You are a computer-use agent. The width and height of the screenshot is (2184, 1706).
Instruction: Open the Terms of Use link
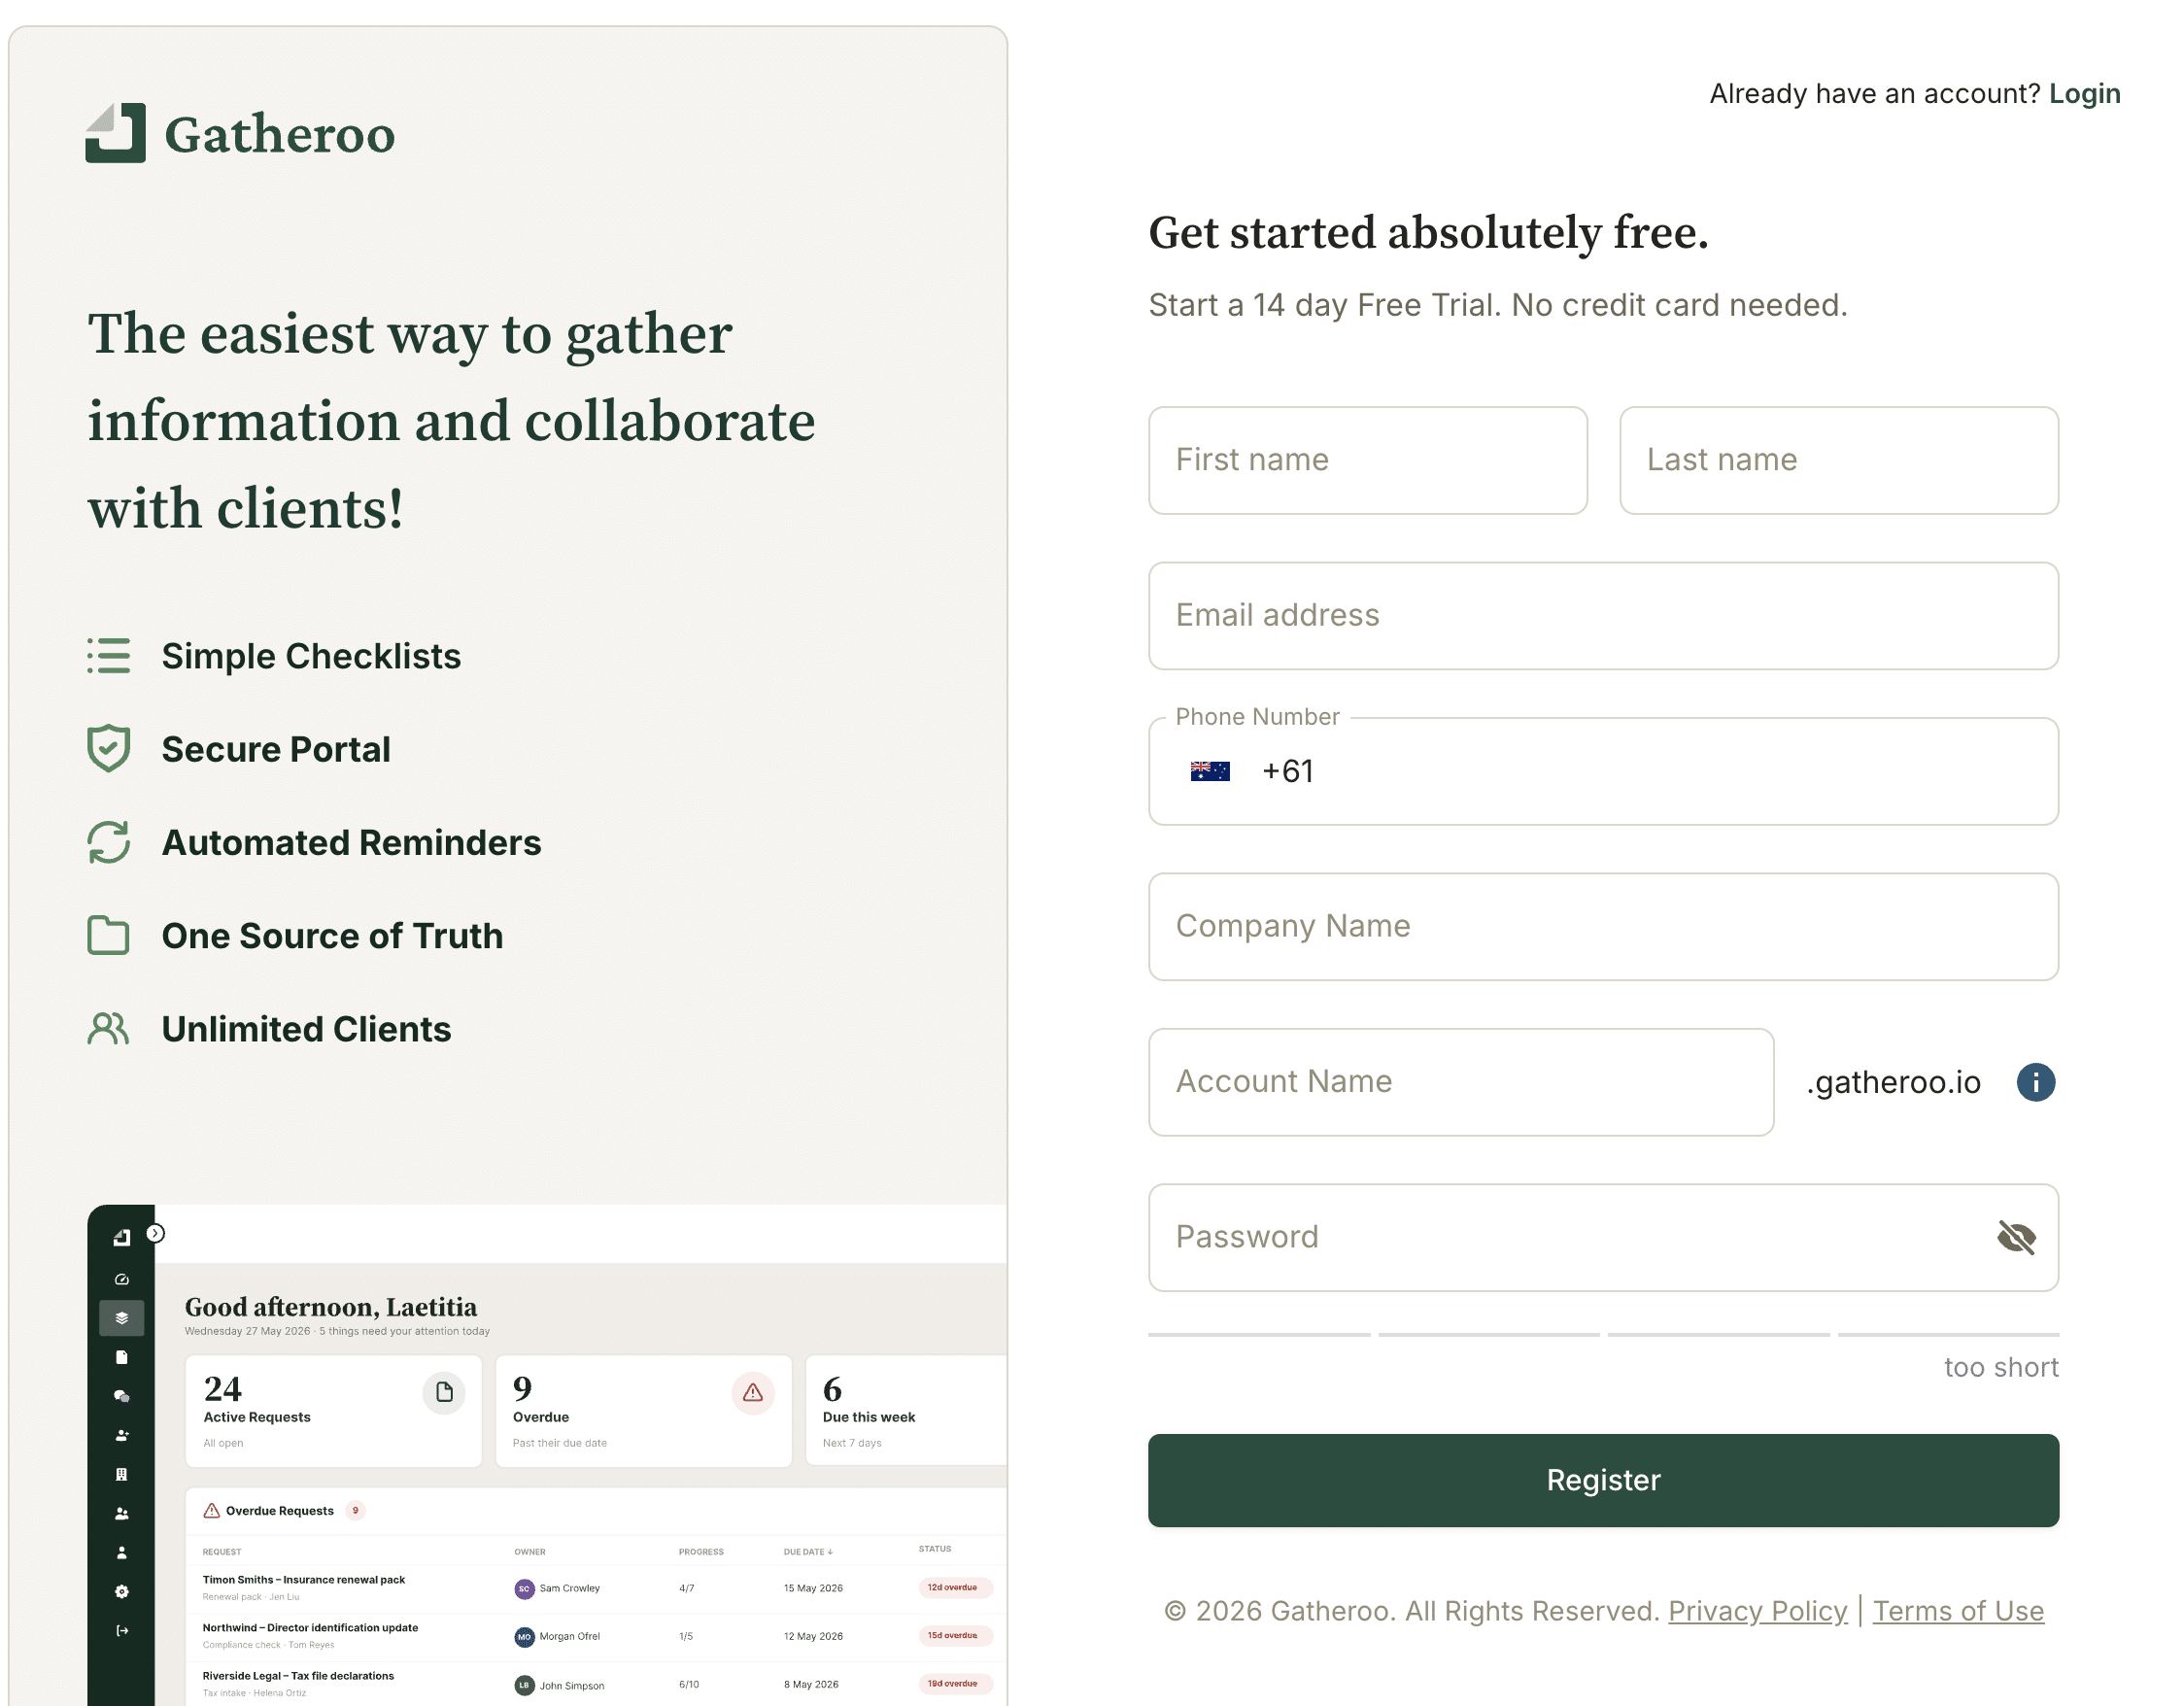click(x=1957, y=1610)
